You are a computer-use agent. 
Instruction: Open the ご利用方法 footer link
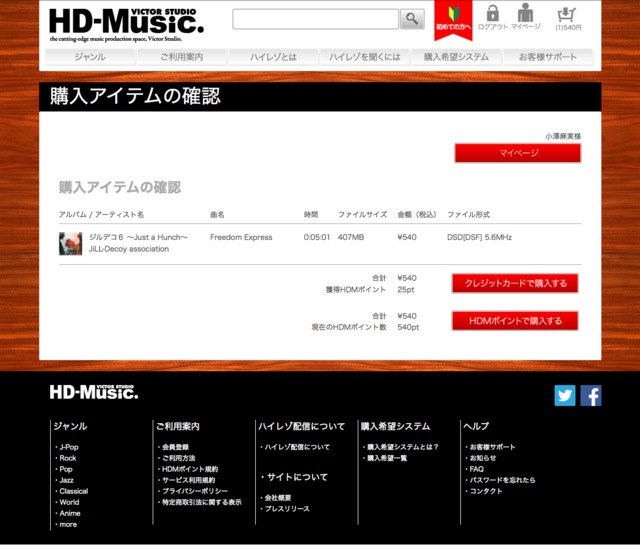[x=179, y=458]
